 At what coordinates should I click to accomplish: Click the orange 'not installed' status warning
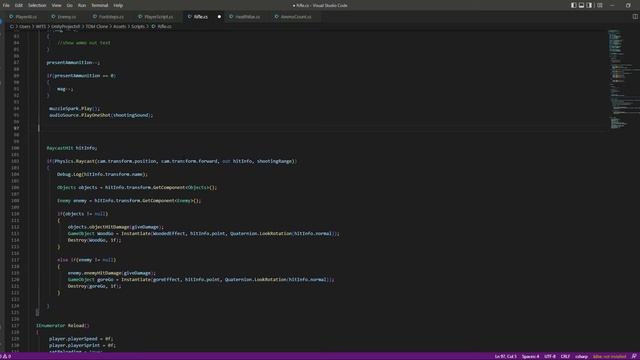(x=609, y=357)
